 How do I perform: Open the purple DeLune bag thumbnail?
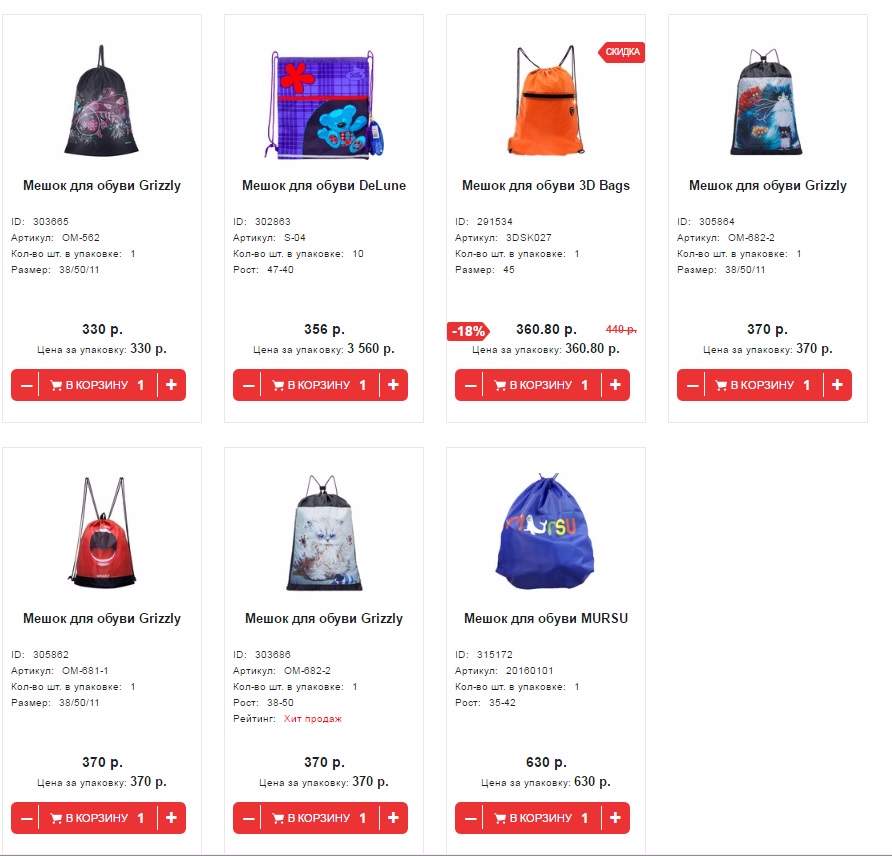pyautogui.click(x=323, y=104)
